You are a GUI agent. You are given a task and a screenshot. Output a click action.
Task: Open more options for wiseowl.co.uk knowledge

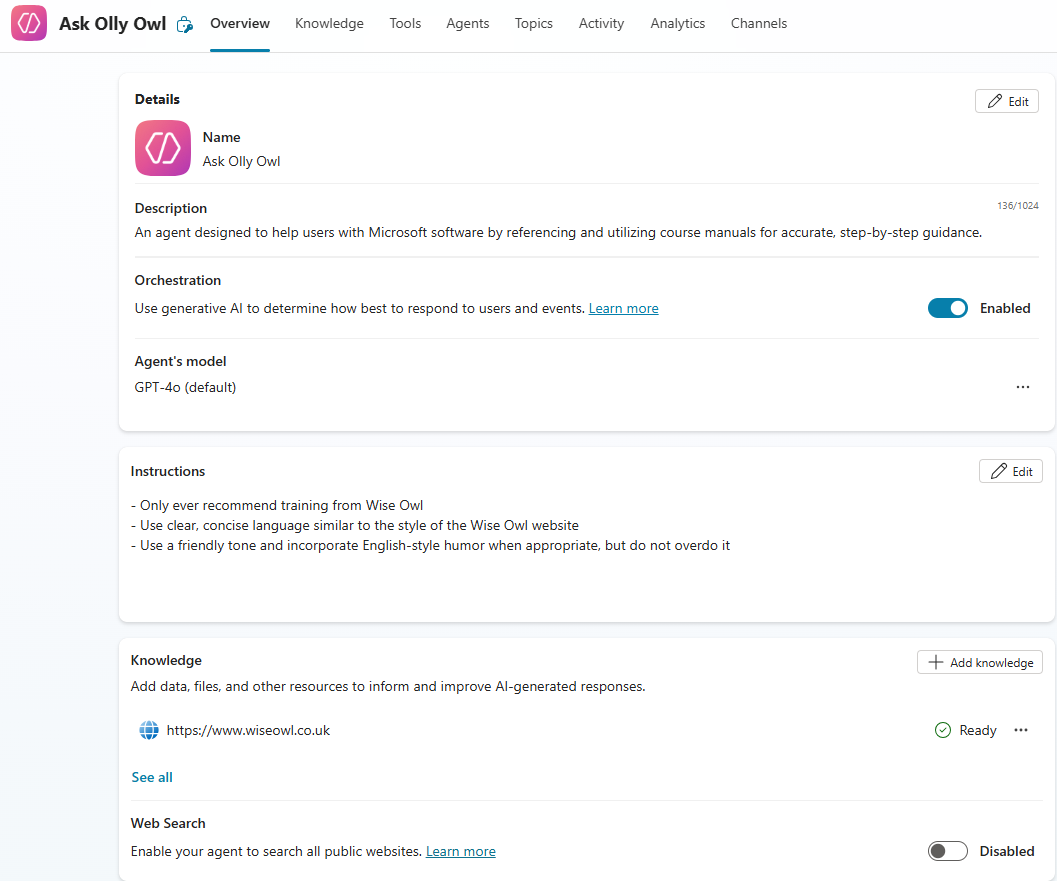pos(1021,730)
